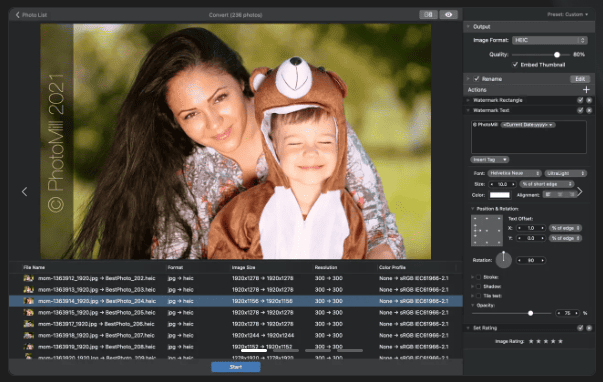Increase the Opacity percent value
Image resolution: width=603 pixels, height=382 pixels.
pyautogui.click(x=576, y=313)
